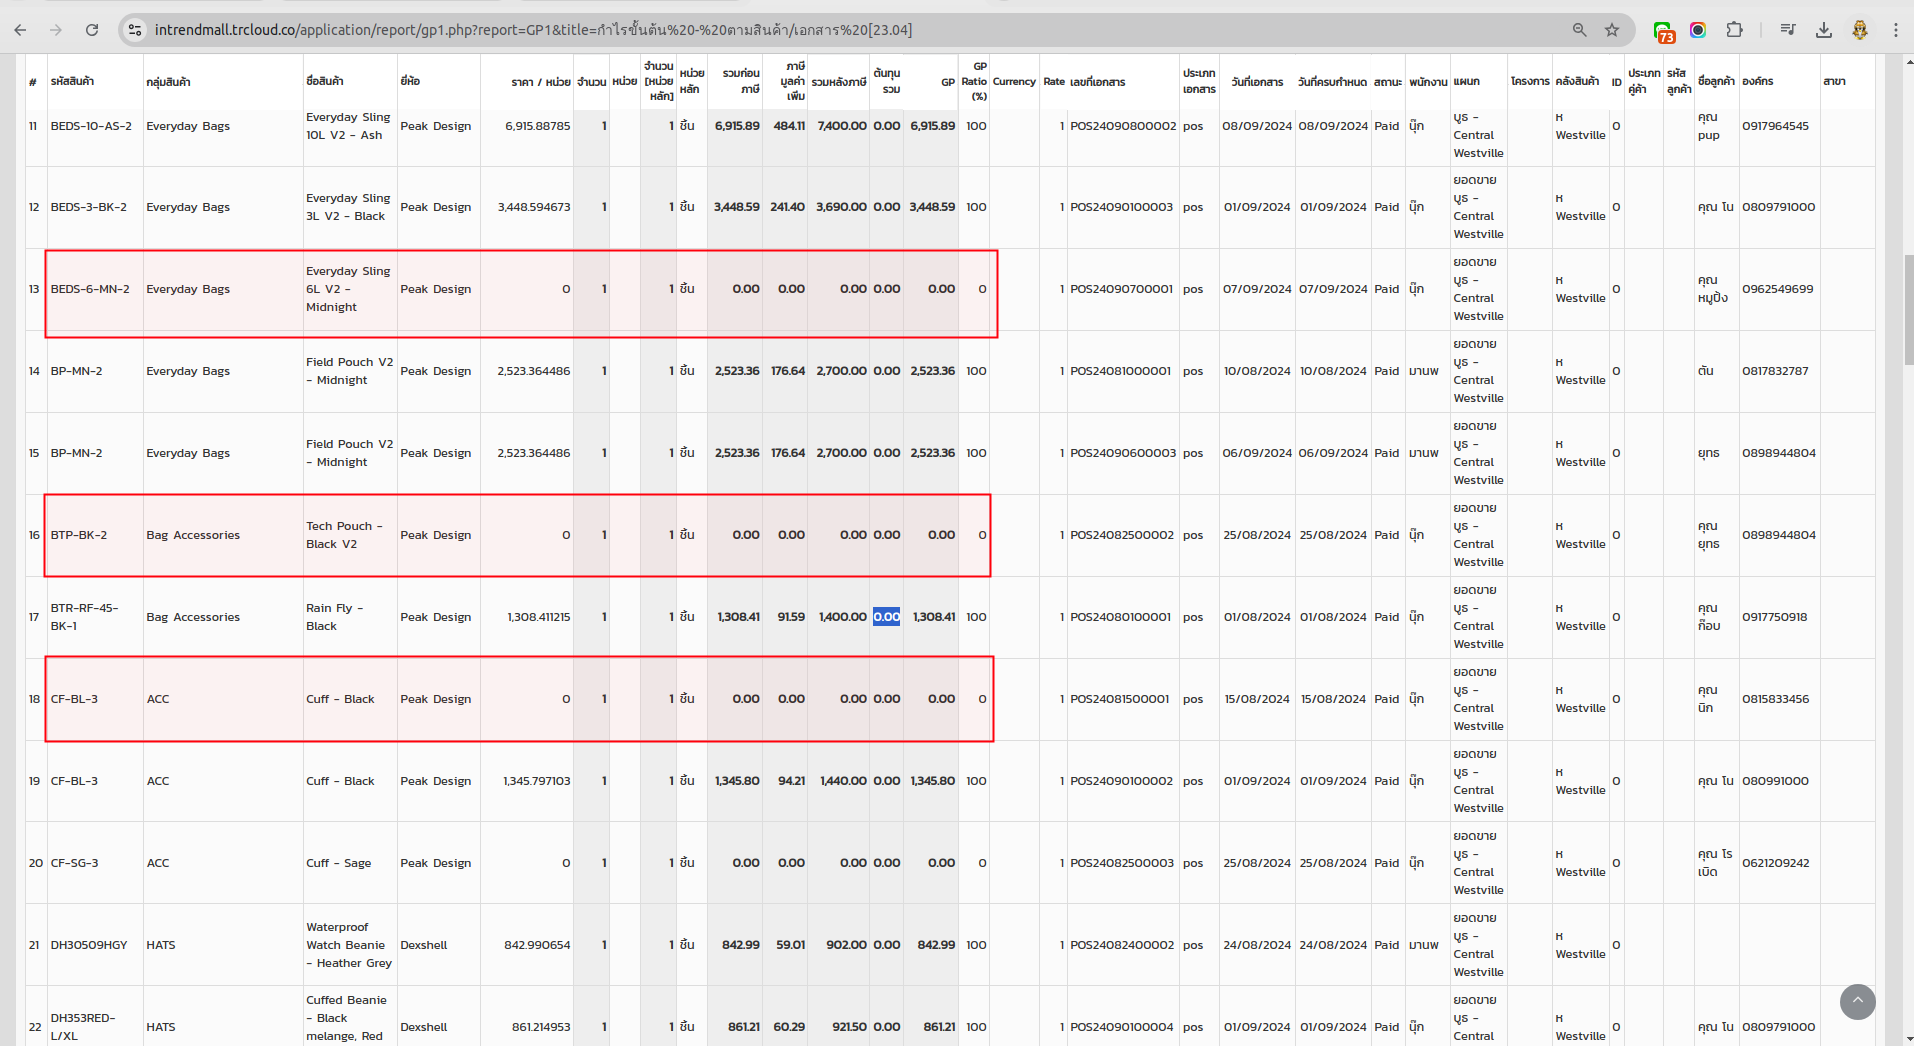Image resolution: width=1914 pixels, height=1046 pixels.
Task: Click the 1,440.00 total after tax cell
Action: [x=843, y=781]
